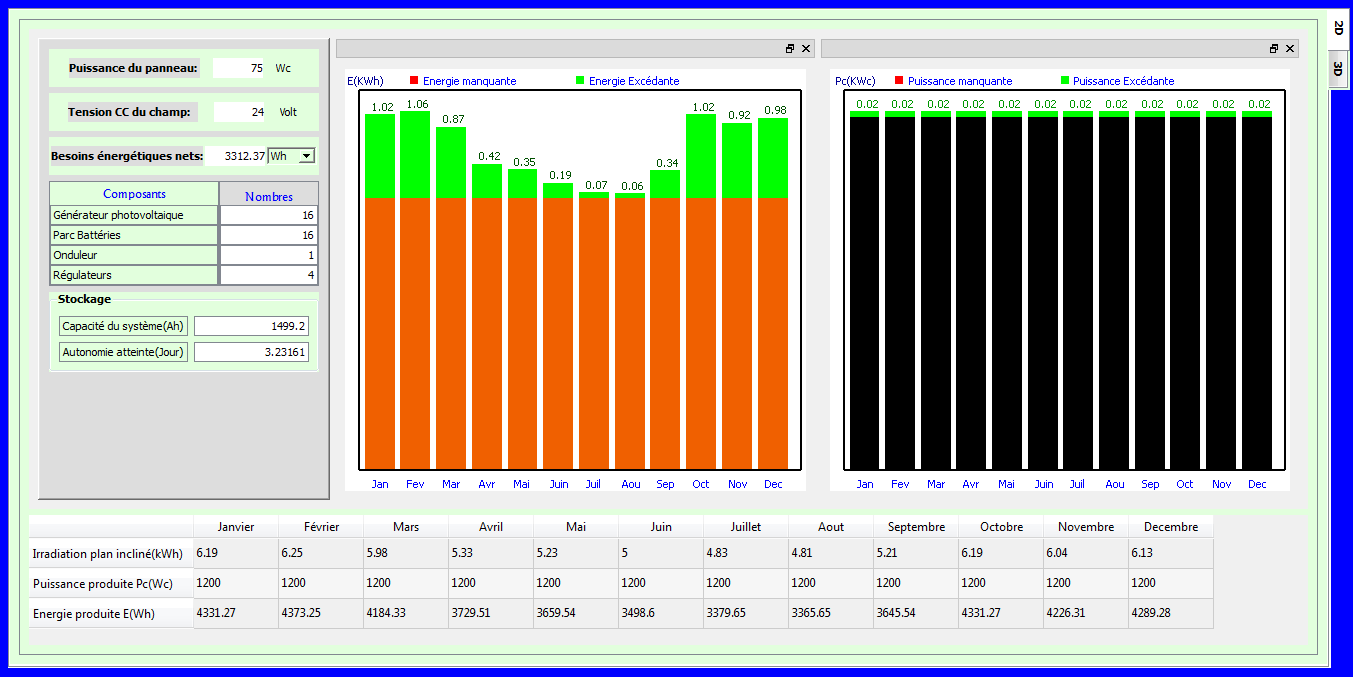Restore the energy chart panel window
This screenshot has width=1353, height=677.
[790, 49]
